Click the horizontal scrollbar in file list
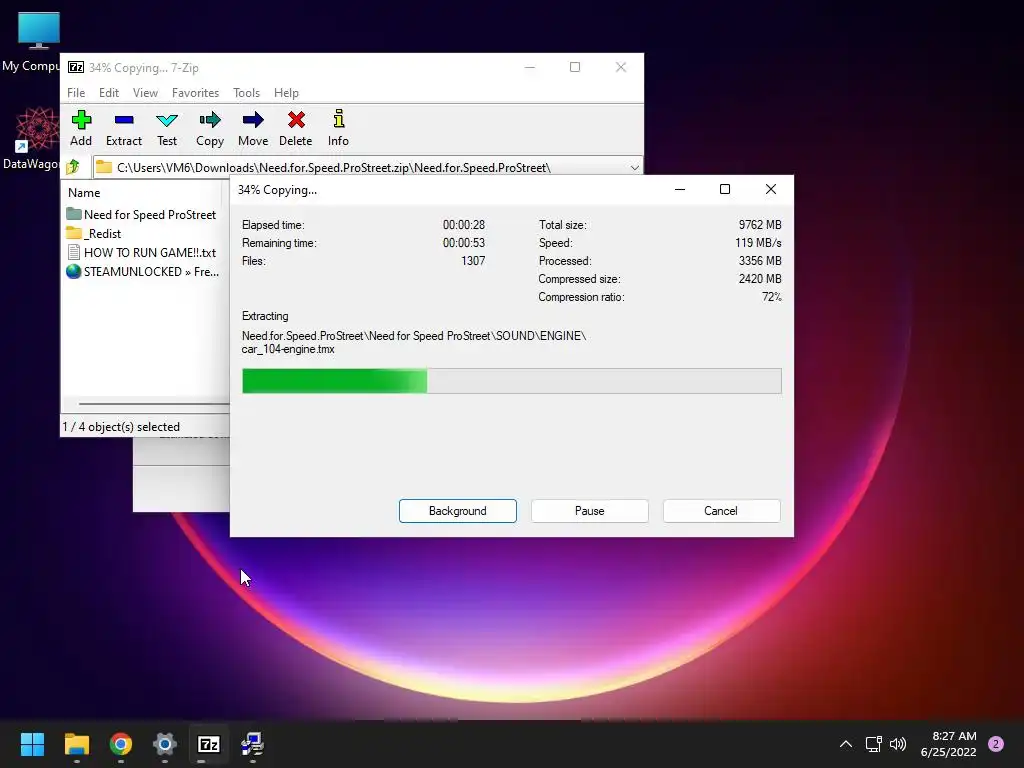Image resolution: width=1024 pixels, height=768 pixels. point(154,404)
